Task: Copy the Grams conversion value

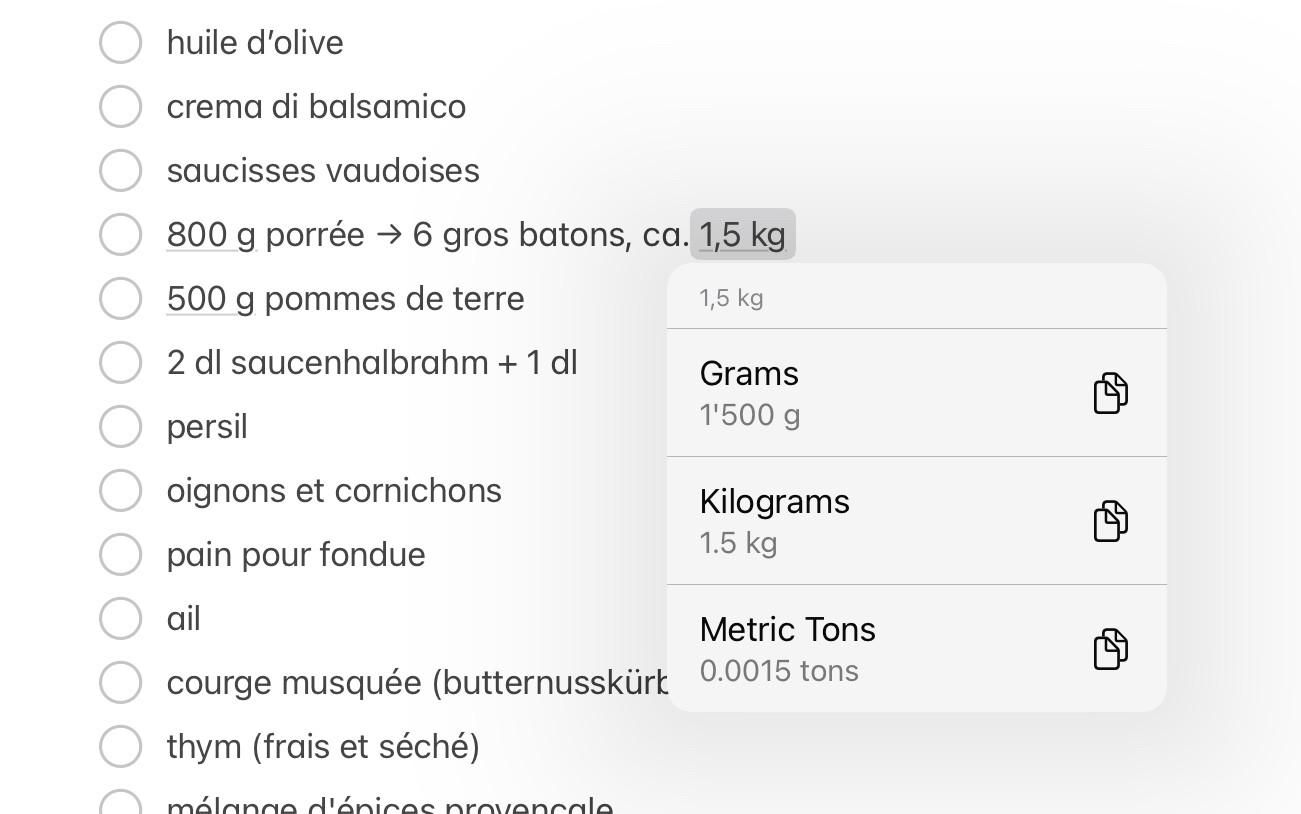Action: [x=1110, y=393]
